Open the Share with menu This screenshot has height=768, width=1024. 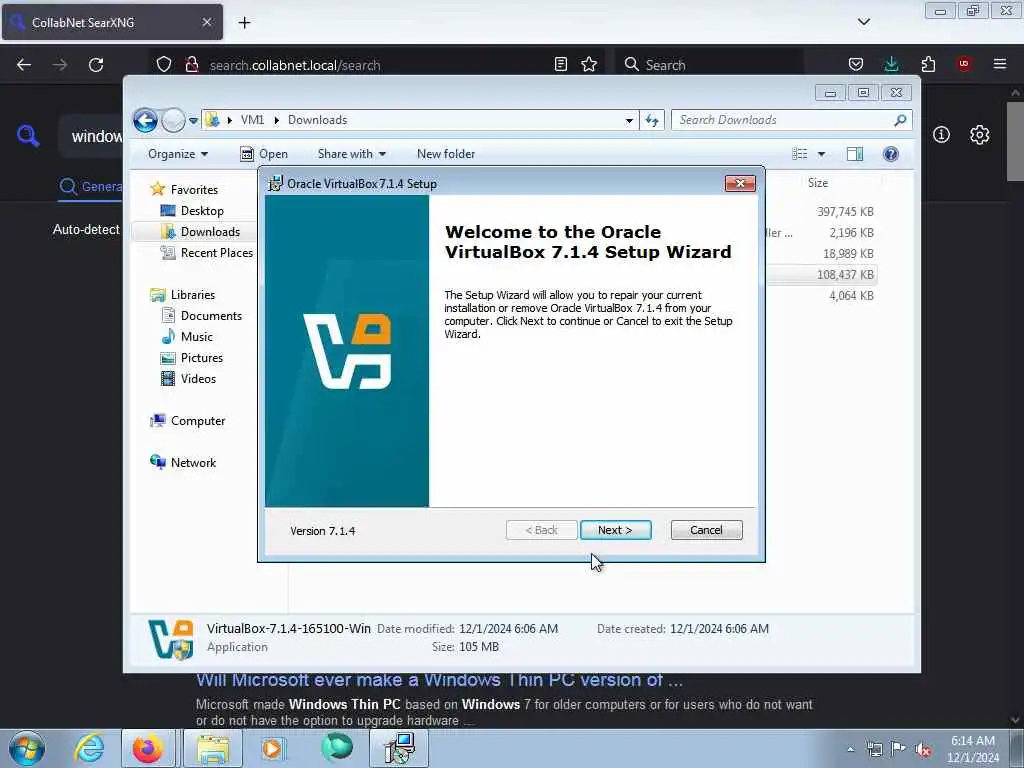[351, 154]
